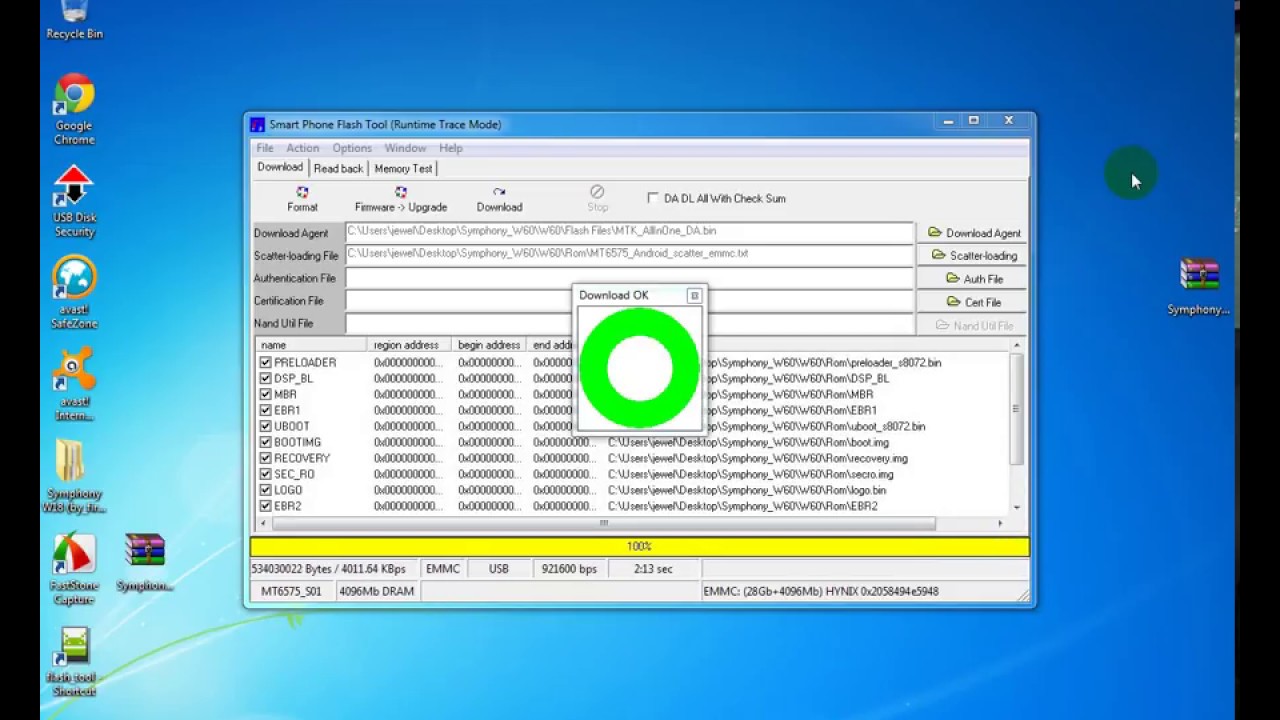Close the Download OK popup

click(694, 295)
